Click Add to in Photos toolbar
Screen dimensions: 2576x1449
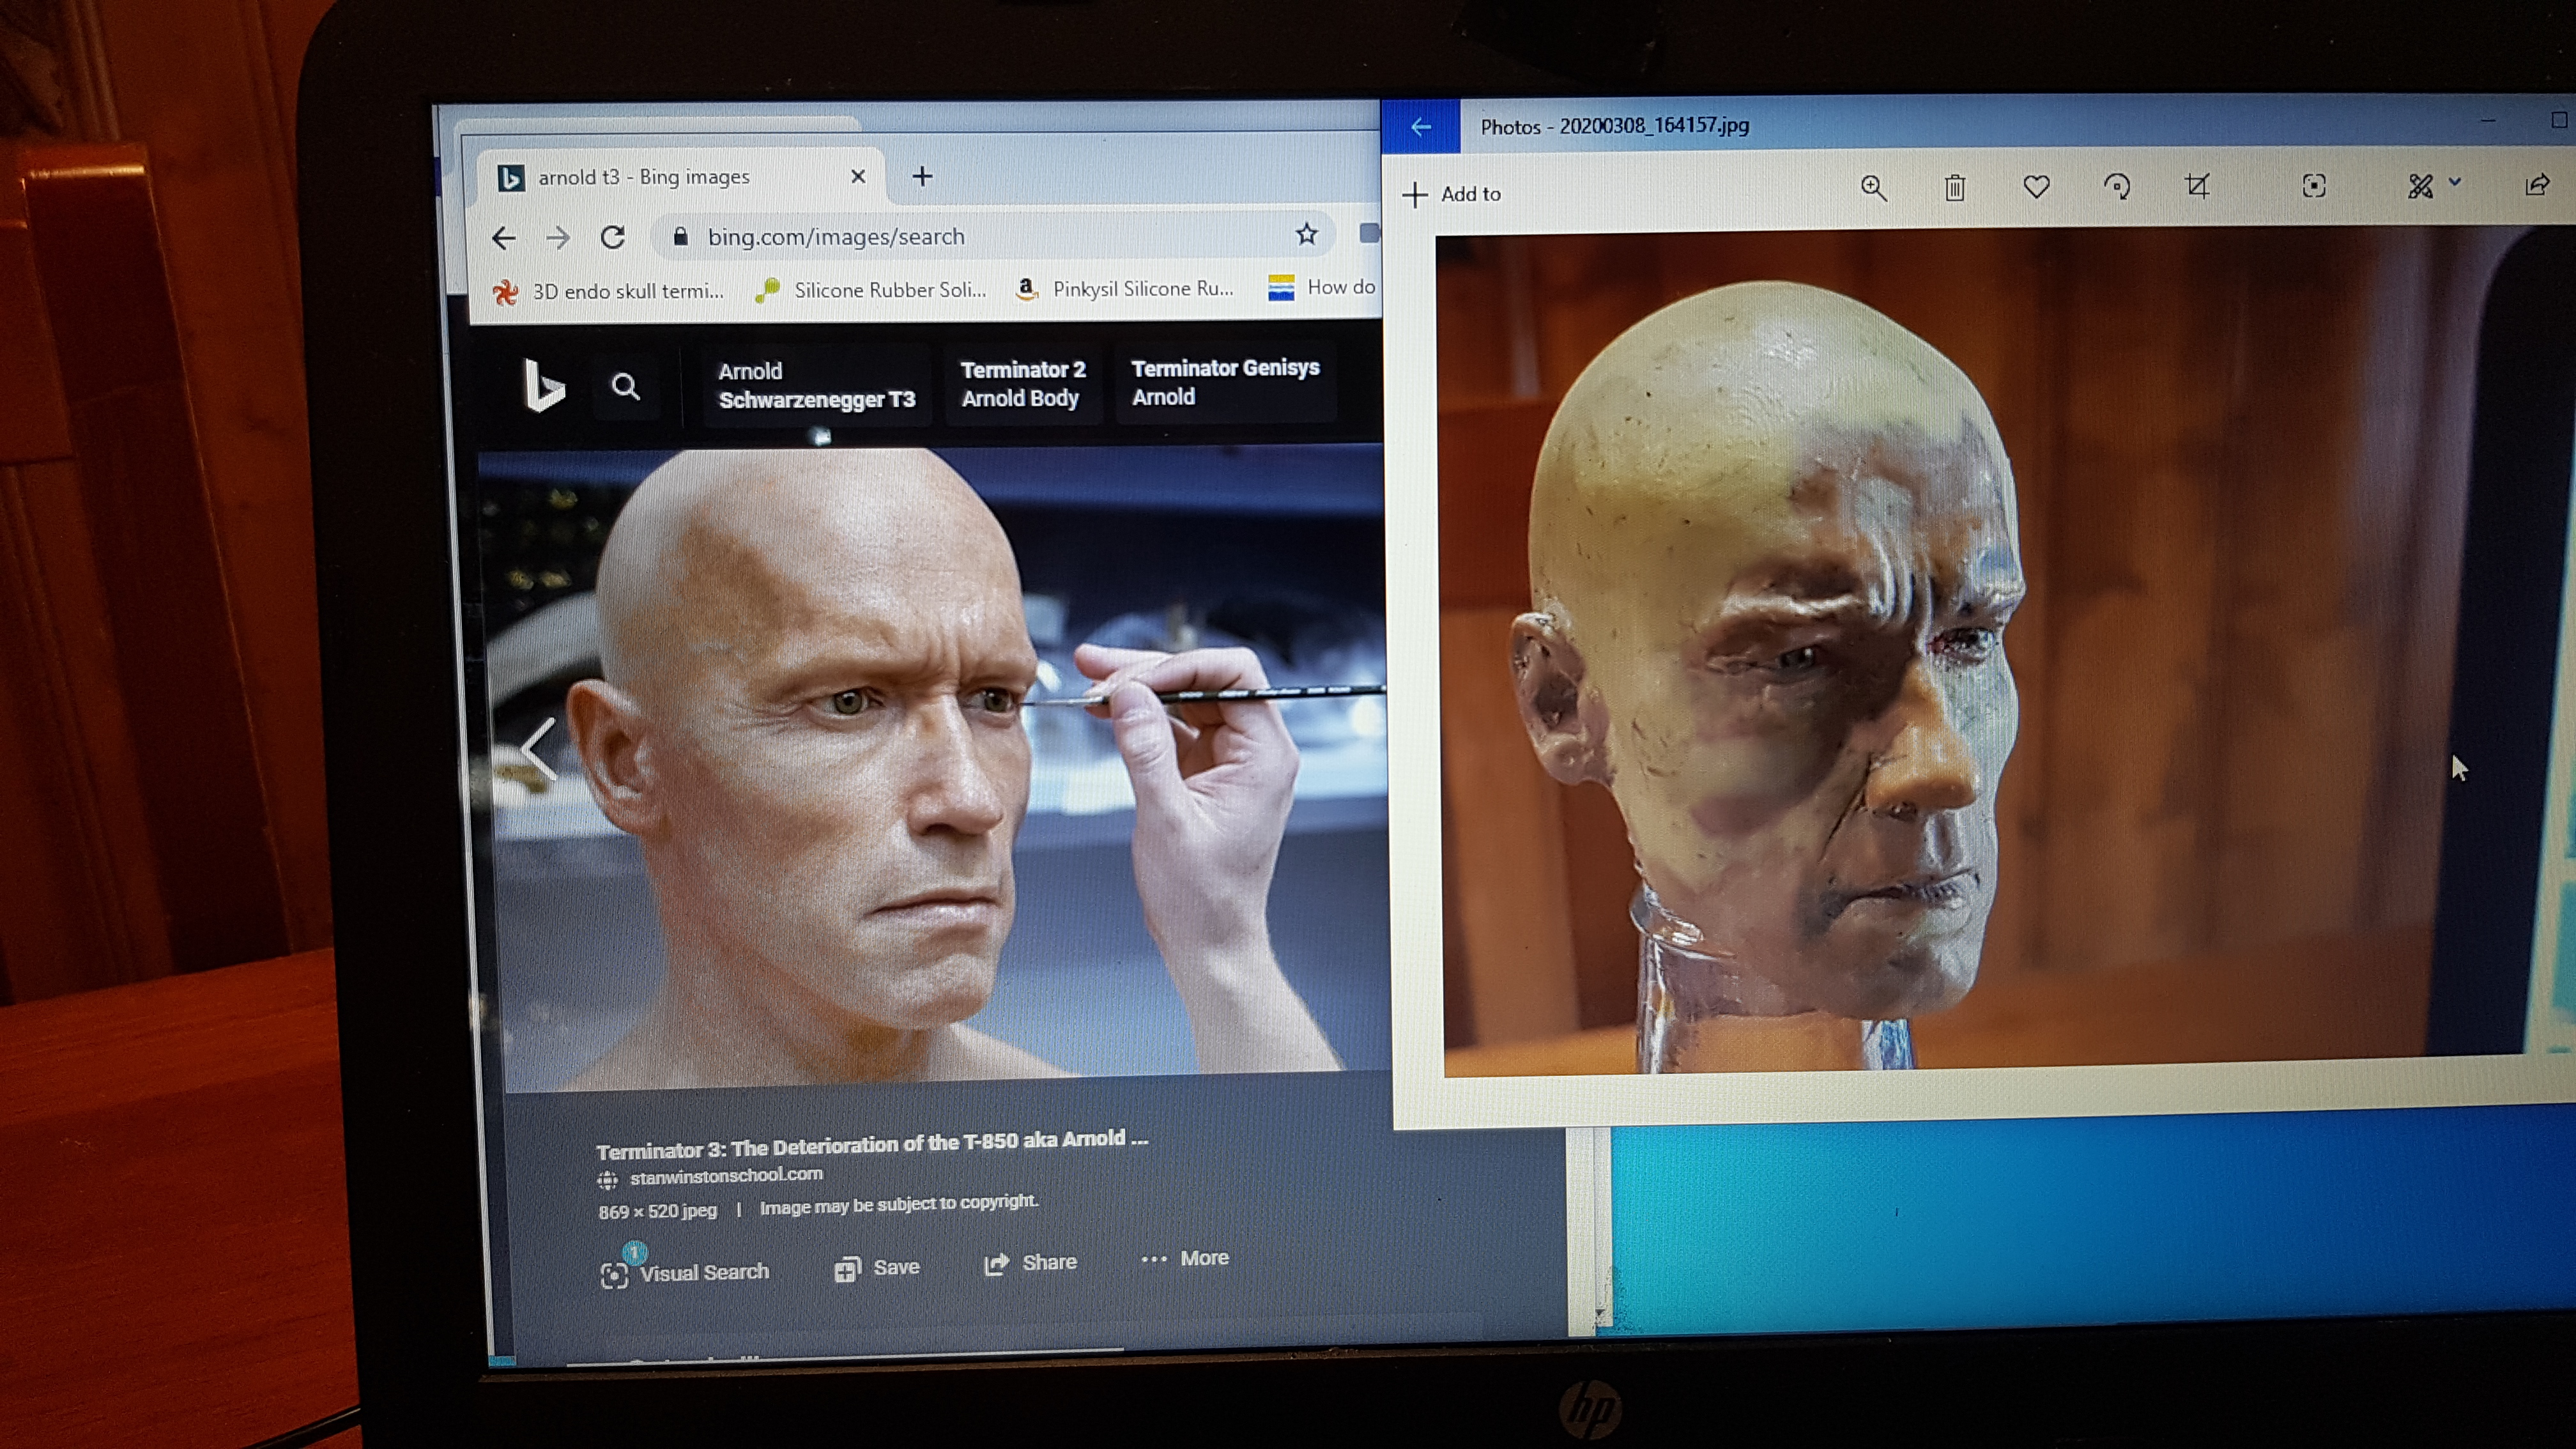(x=1452, y=194)
